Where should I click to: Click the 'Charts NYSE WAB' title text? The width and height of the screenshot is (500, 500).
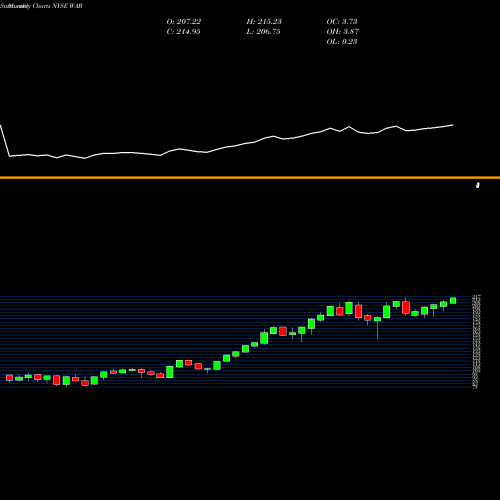[57, 6]
